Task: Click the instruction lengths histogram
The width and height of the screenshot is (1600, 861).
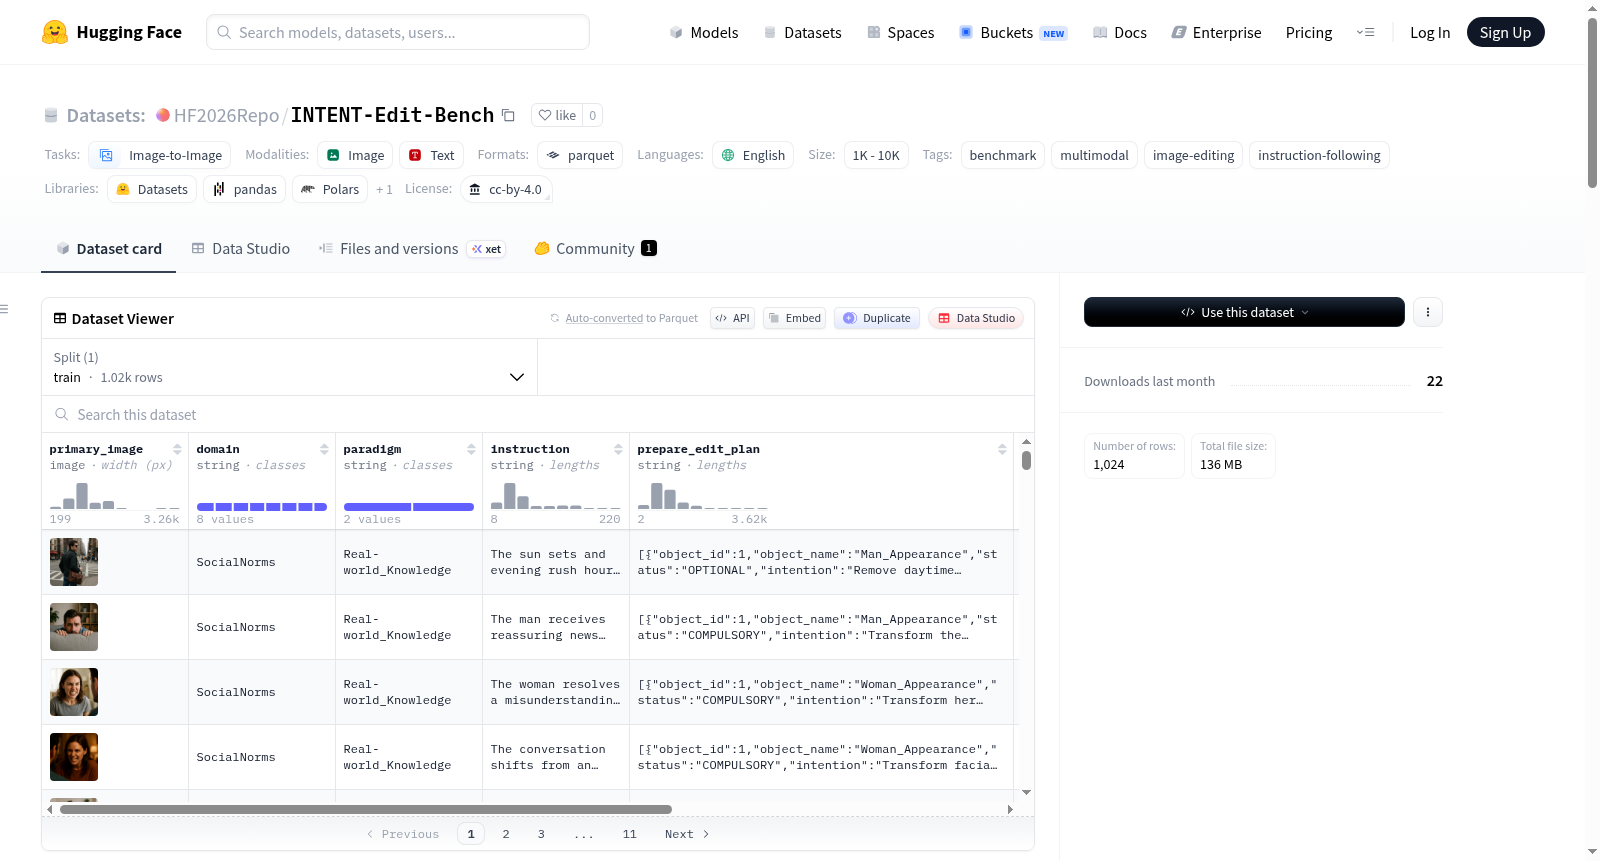Action: click(x=556, y=496)
